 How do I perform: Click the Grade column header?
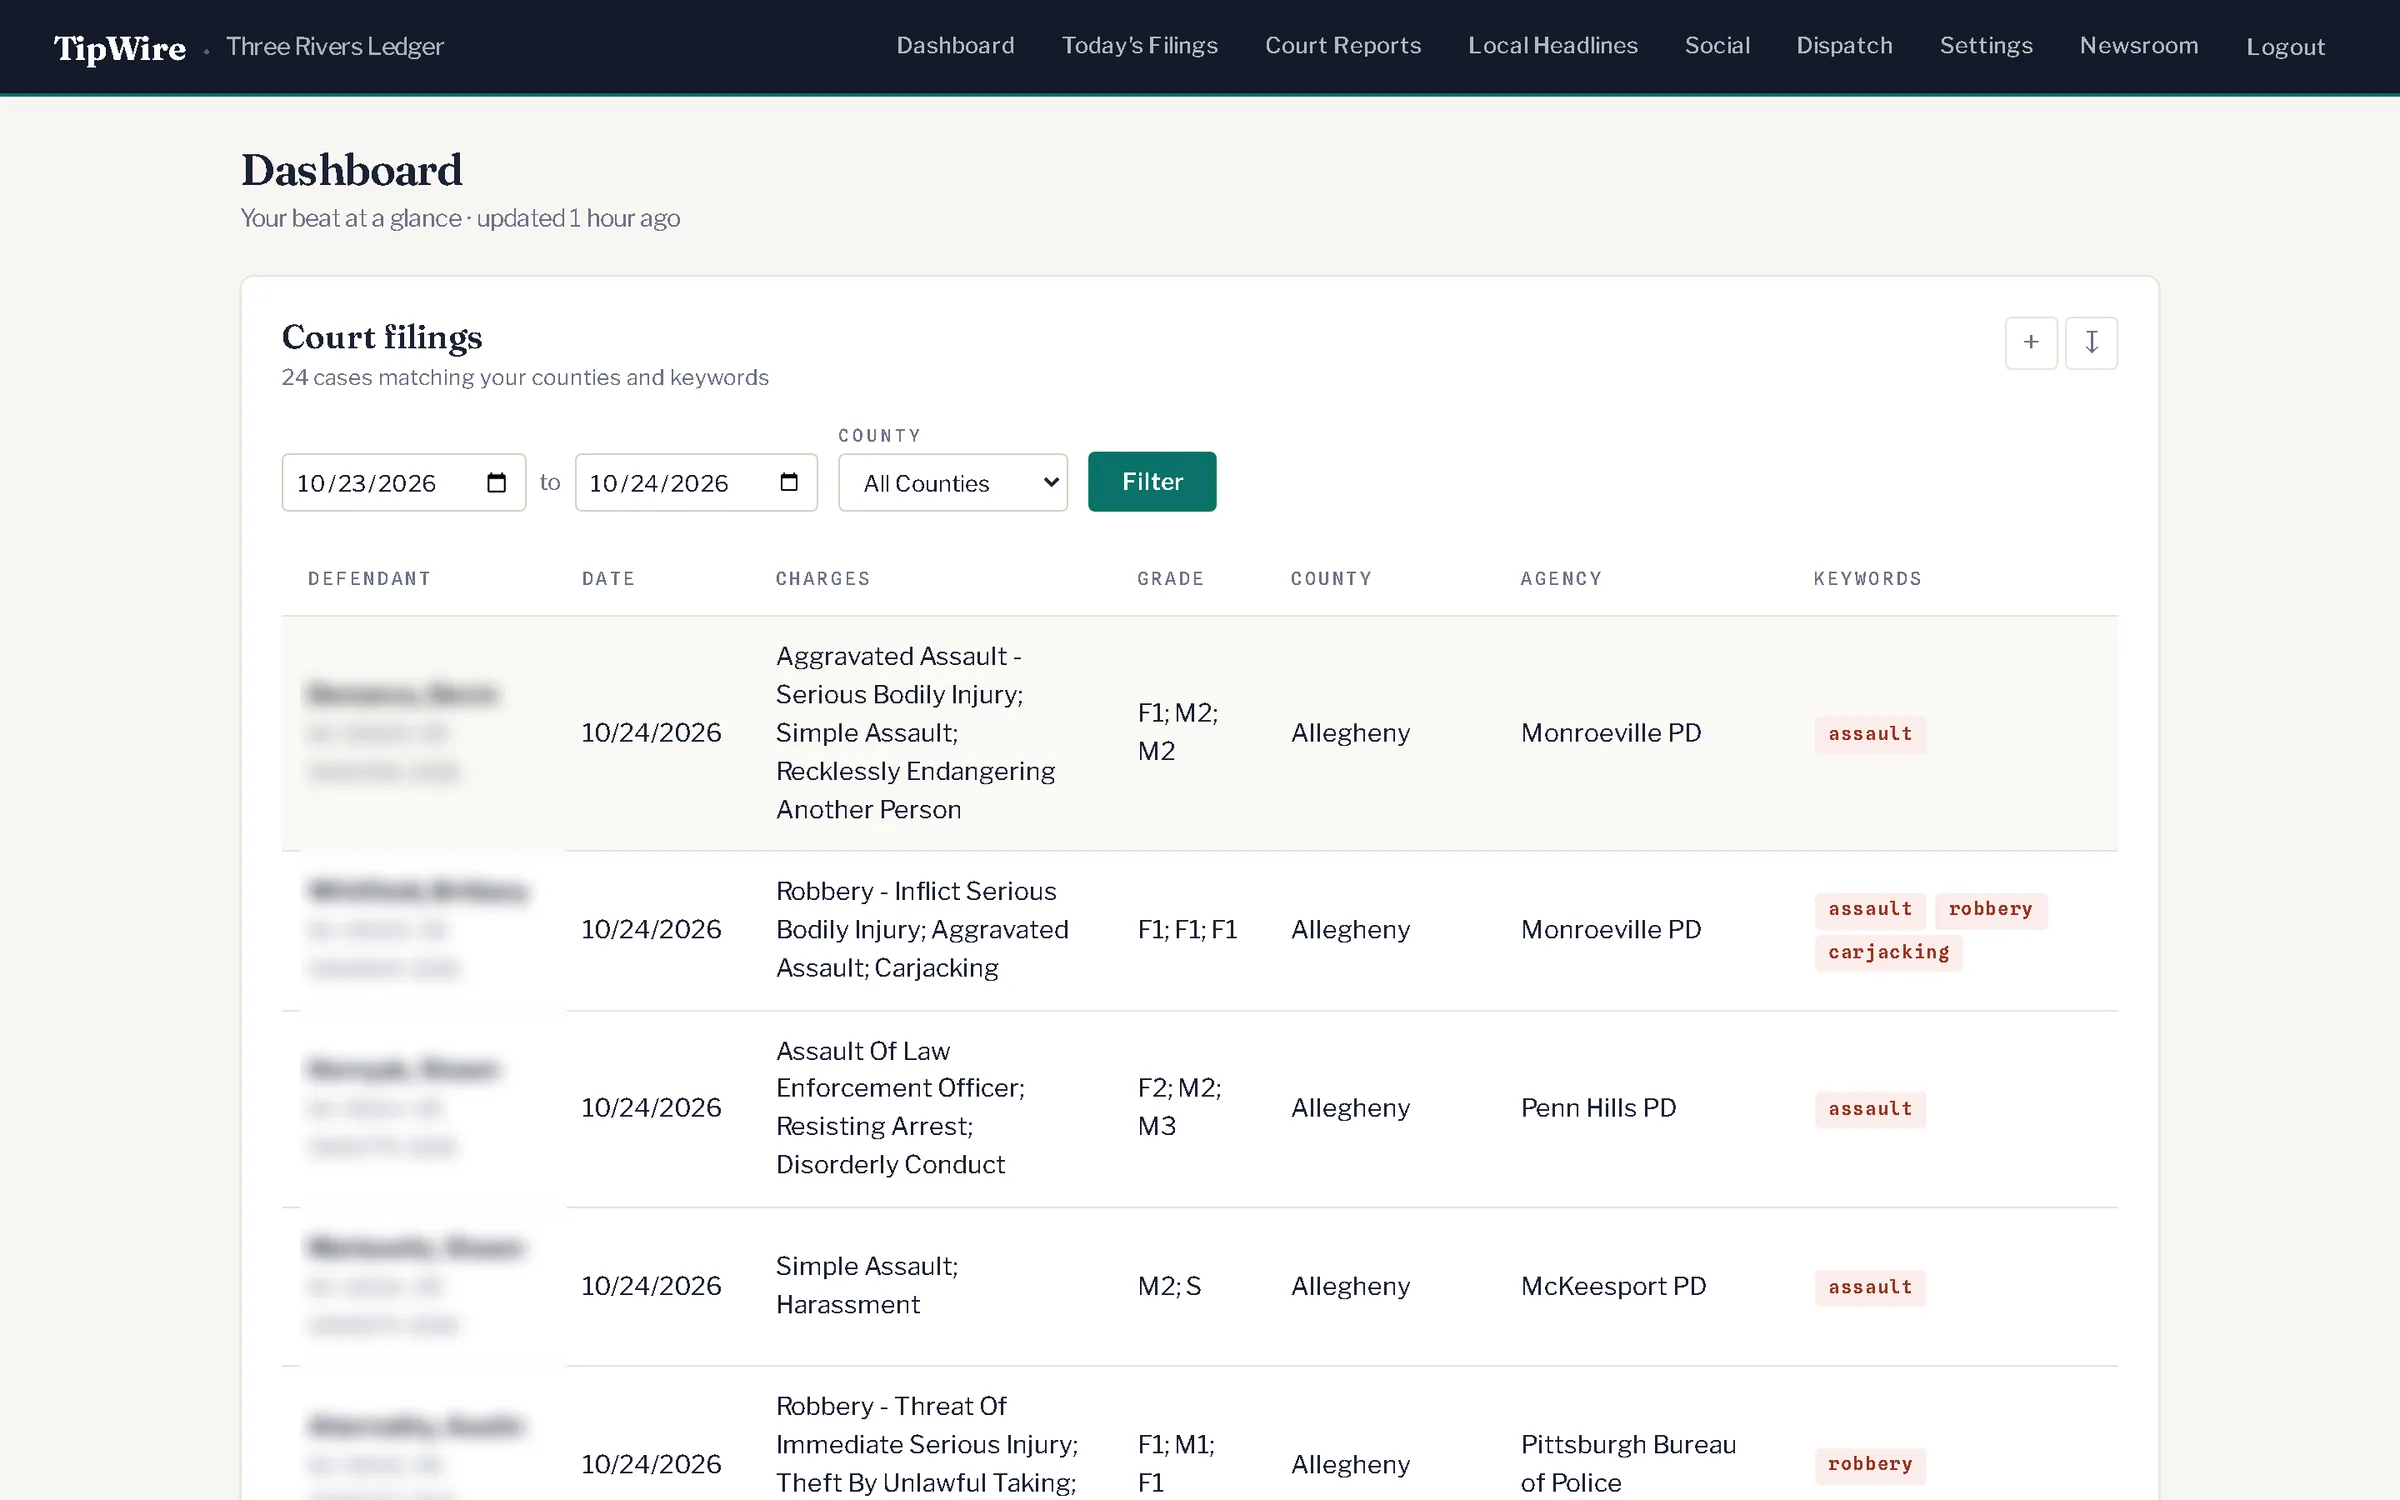(1170, 579)
